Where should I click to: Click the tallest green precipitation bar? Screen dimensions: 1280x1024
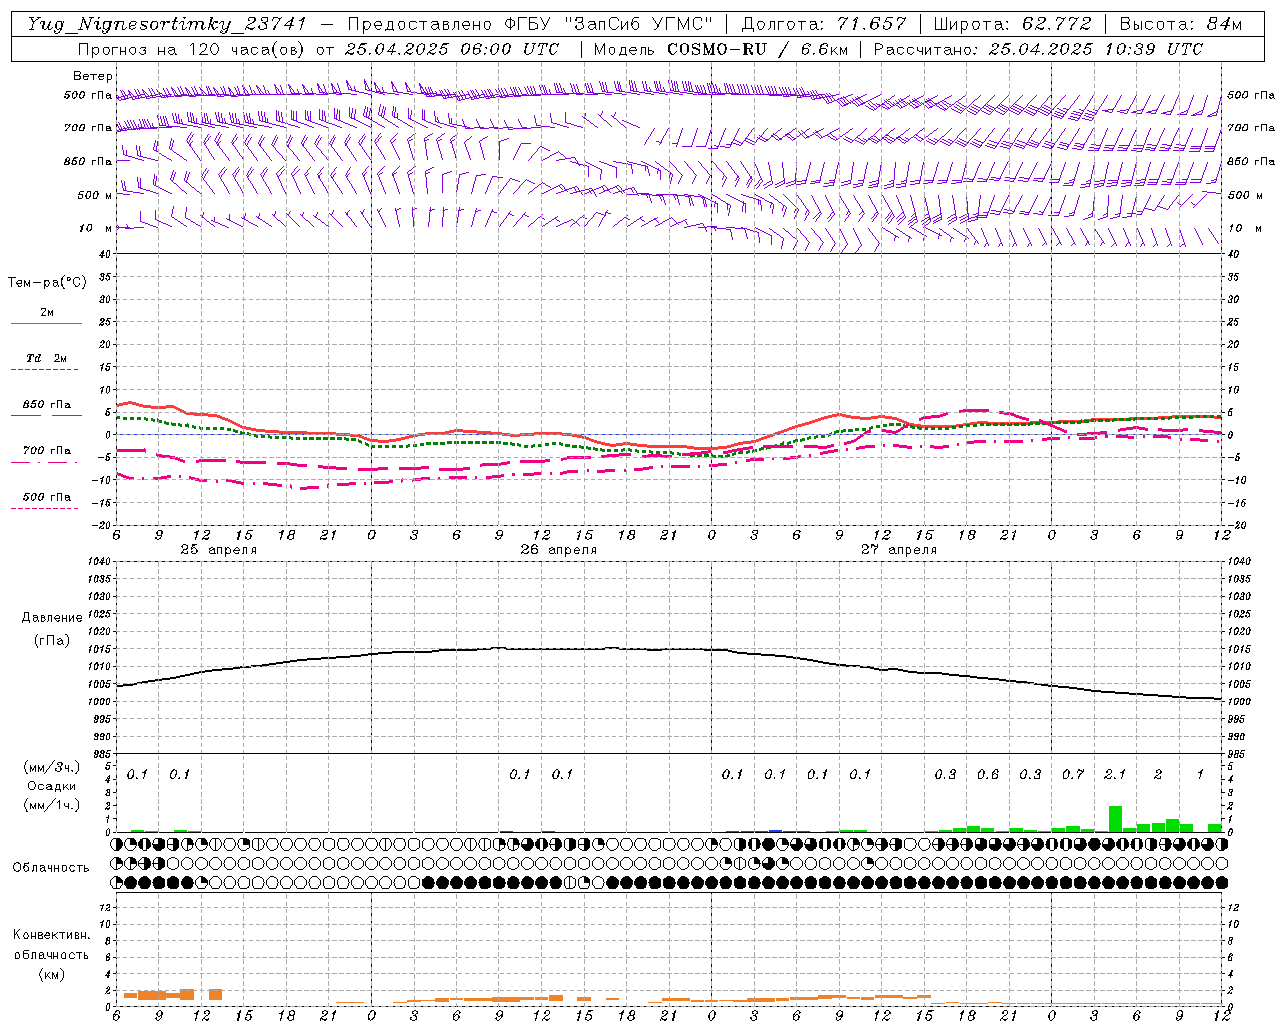point(1115,818)
